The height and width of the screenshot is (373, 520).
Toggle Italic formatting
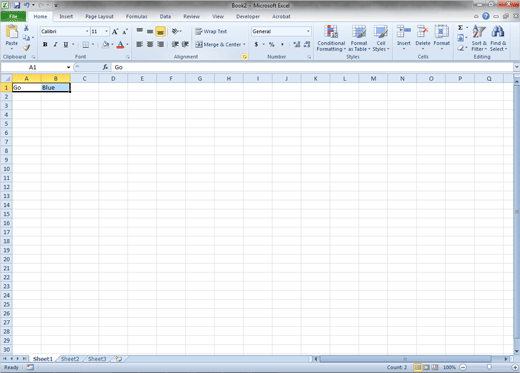tap(55, 45)
